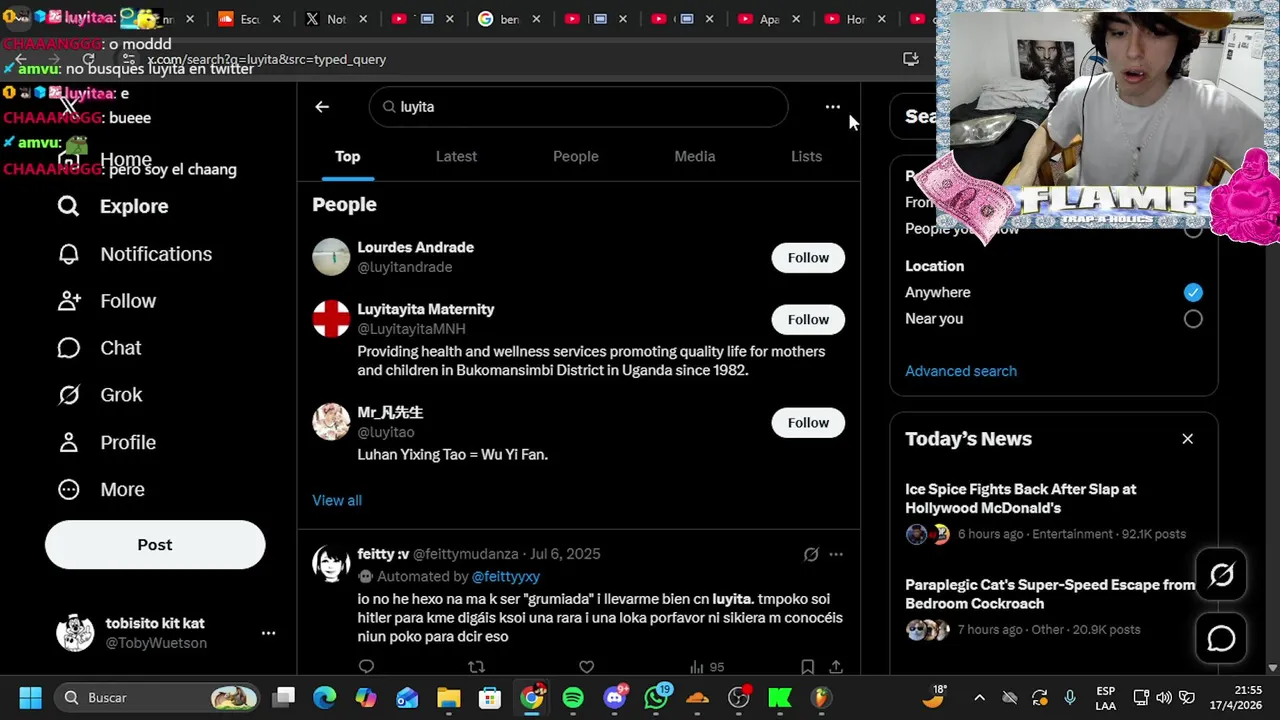
Task: Repost feitty's post
Action: pos(476,667)
